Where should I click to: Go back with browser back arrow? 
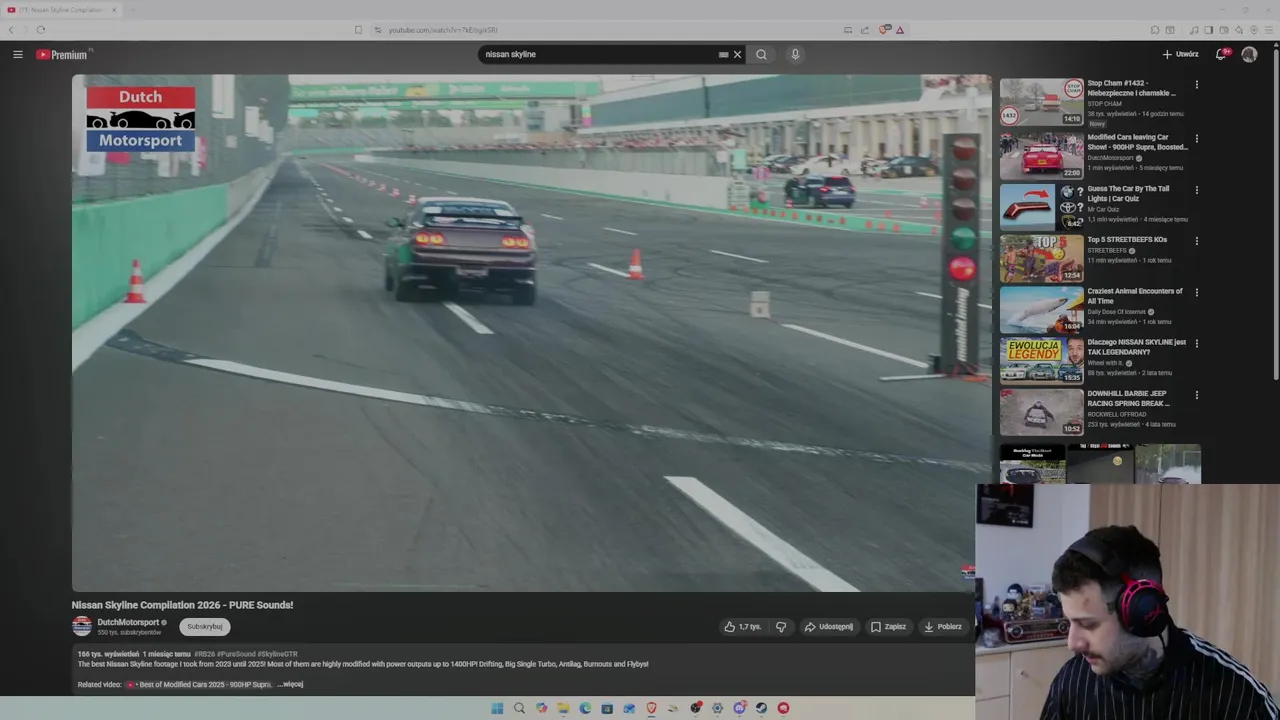point(12,30)
